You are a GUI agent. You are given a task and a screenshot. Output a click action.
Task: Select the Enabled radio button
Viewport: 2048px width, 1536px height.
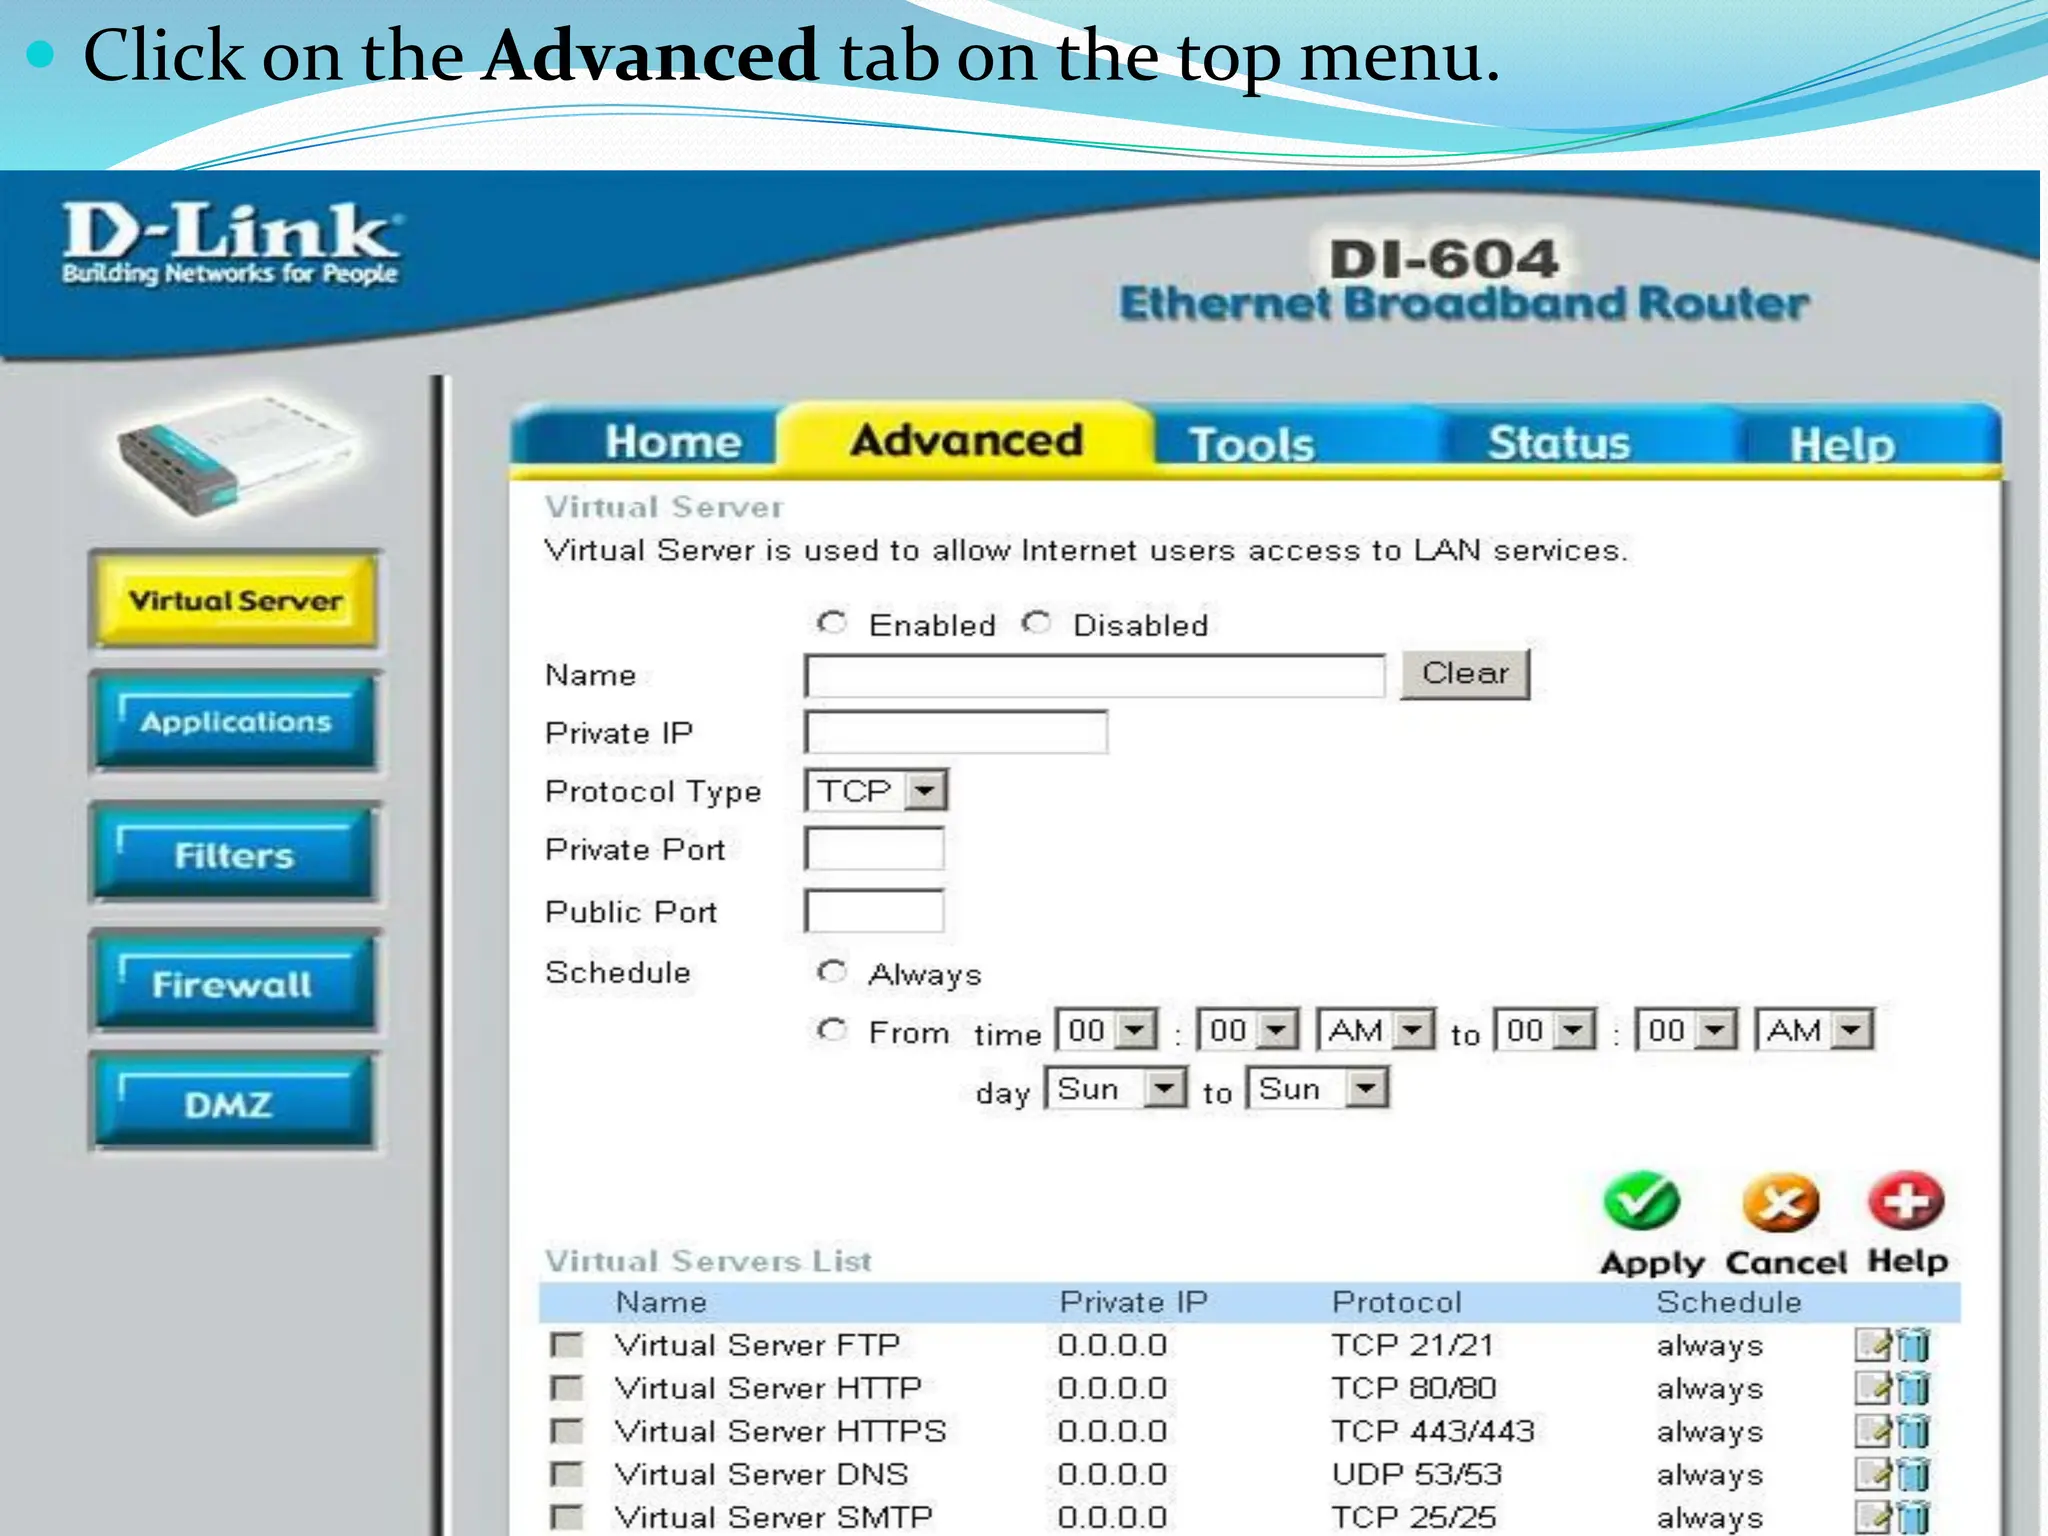832,623
